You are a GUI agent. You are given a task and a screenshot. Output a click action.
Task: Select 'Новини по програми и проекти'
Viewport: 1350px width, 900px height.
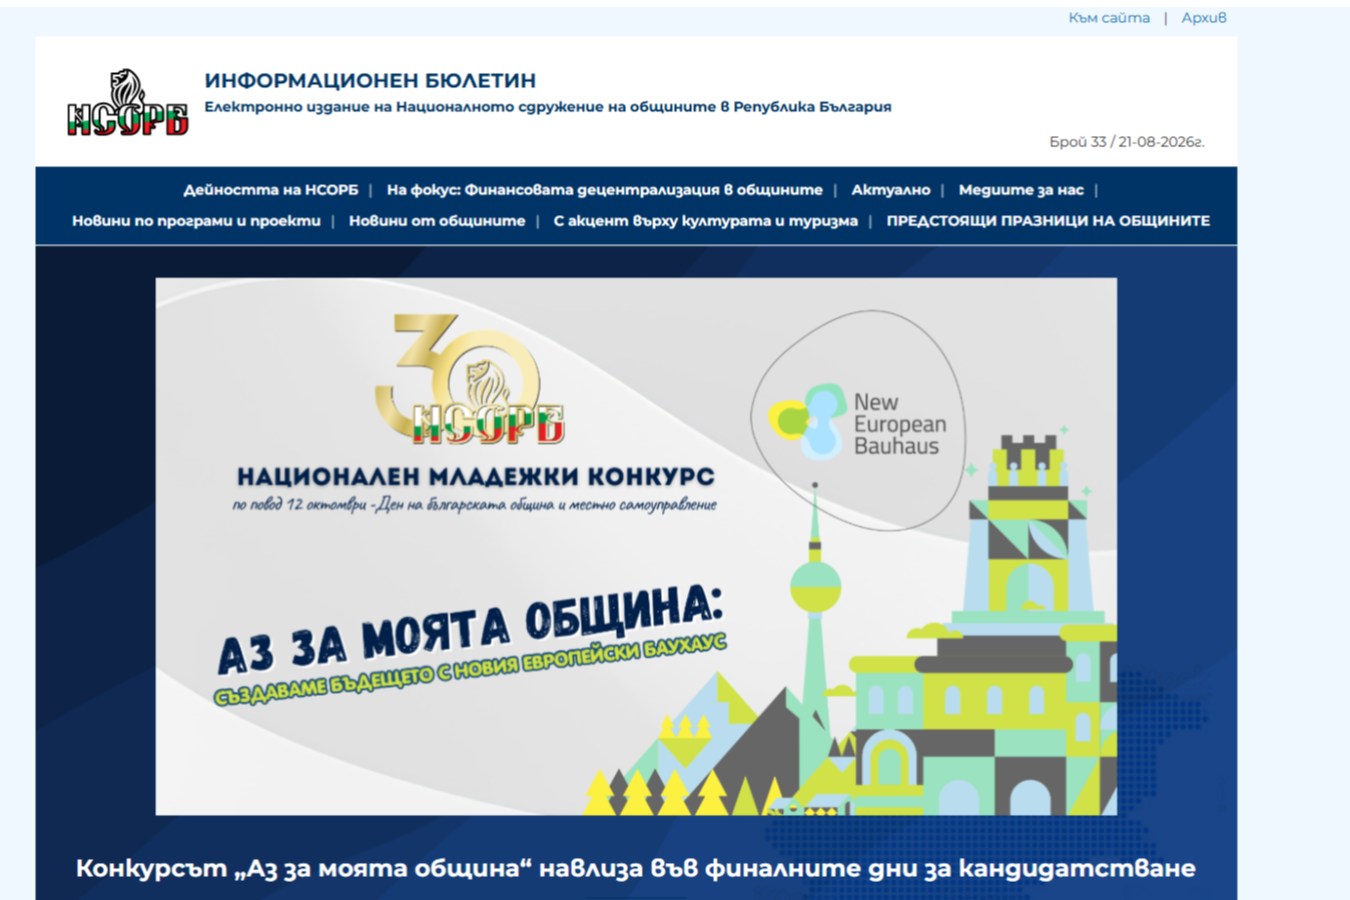(x=196, y=221)
